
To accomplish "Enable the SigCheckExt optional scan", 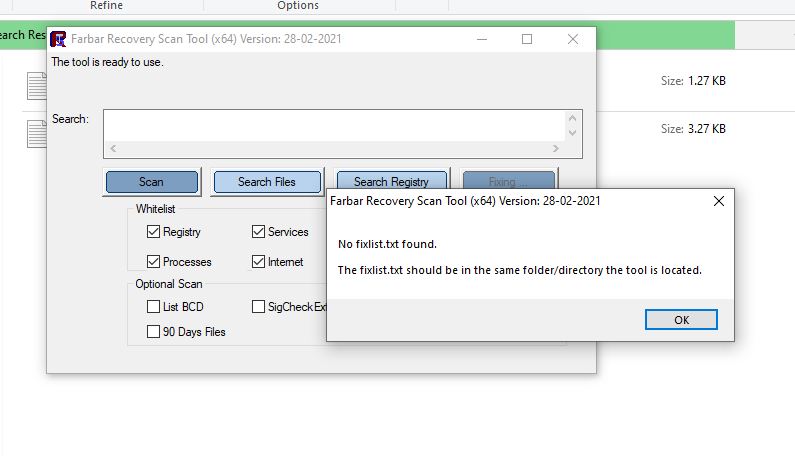I will (258, 306).
